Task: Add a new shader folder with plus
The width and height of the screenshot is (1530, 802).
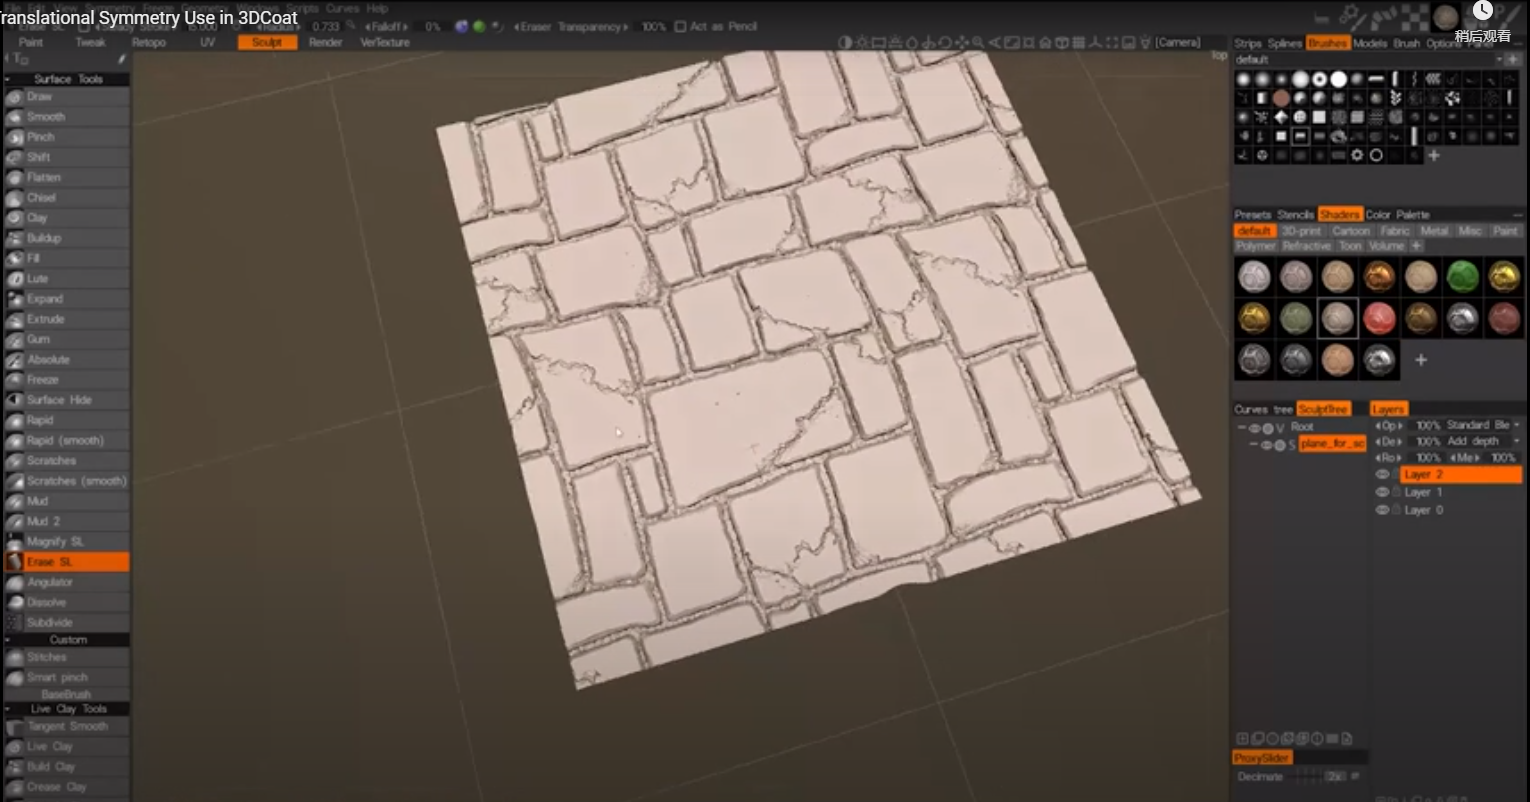Action: [1416, 246]
